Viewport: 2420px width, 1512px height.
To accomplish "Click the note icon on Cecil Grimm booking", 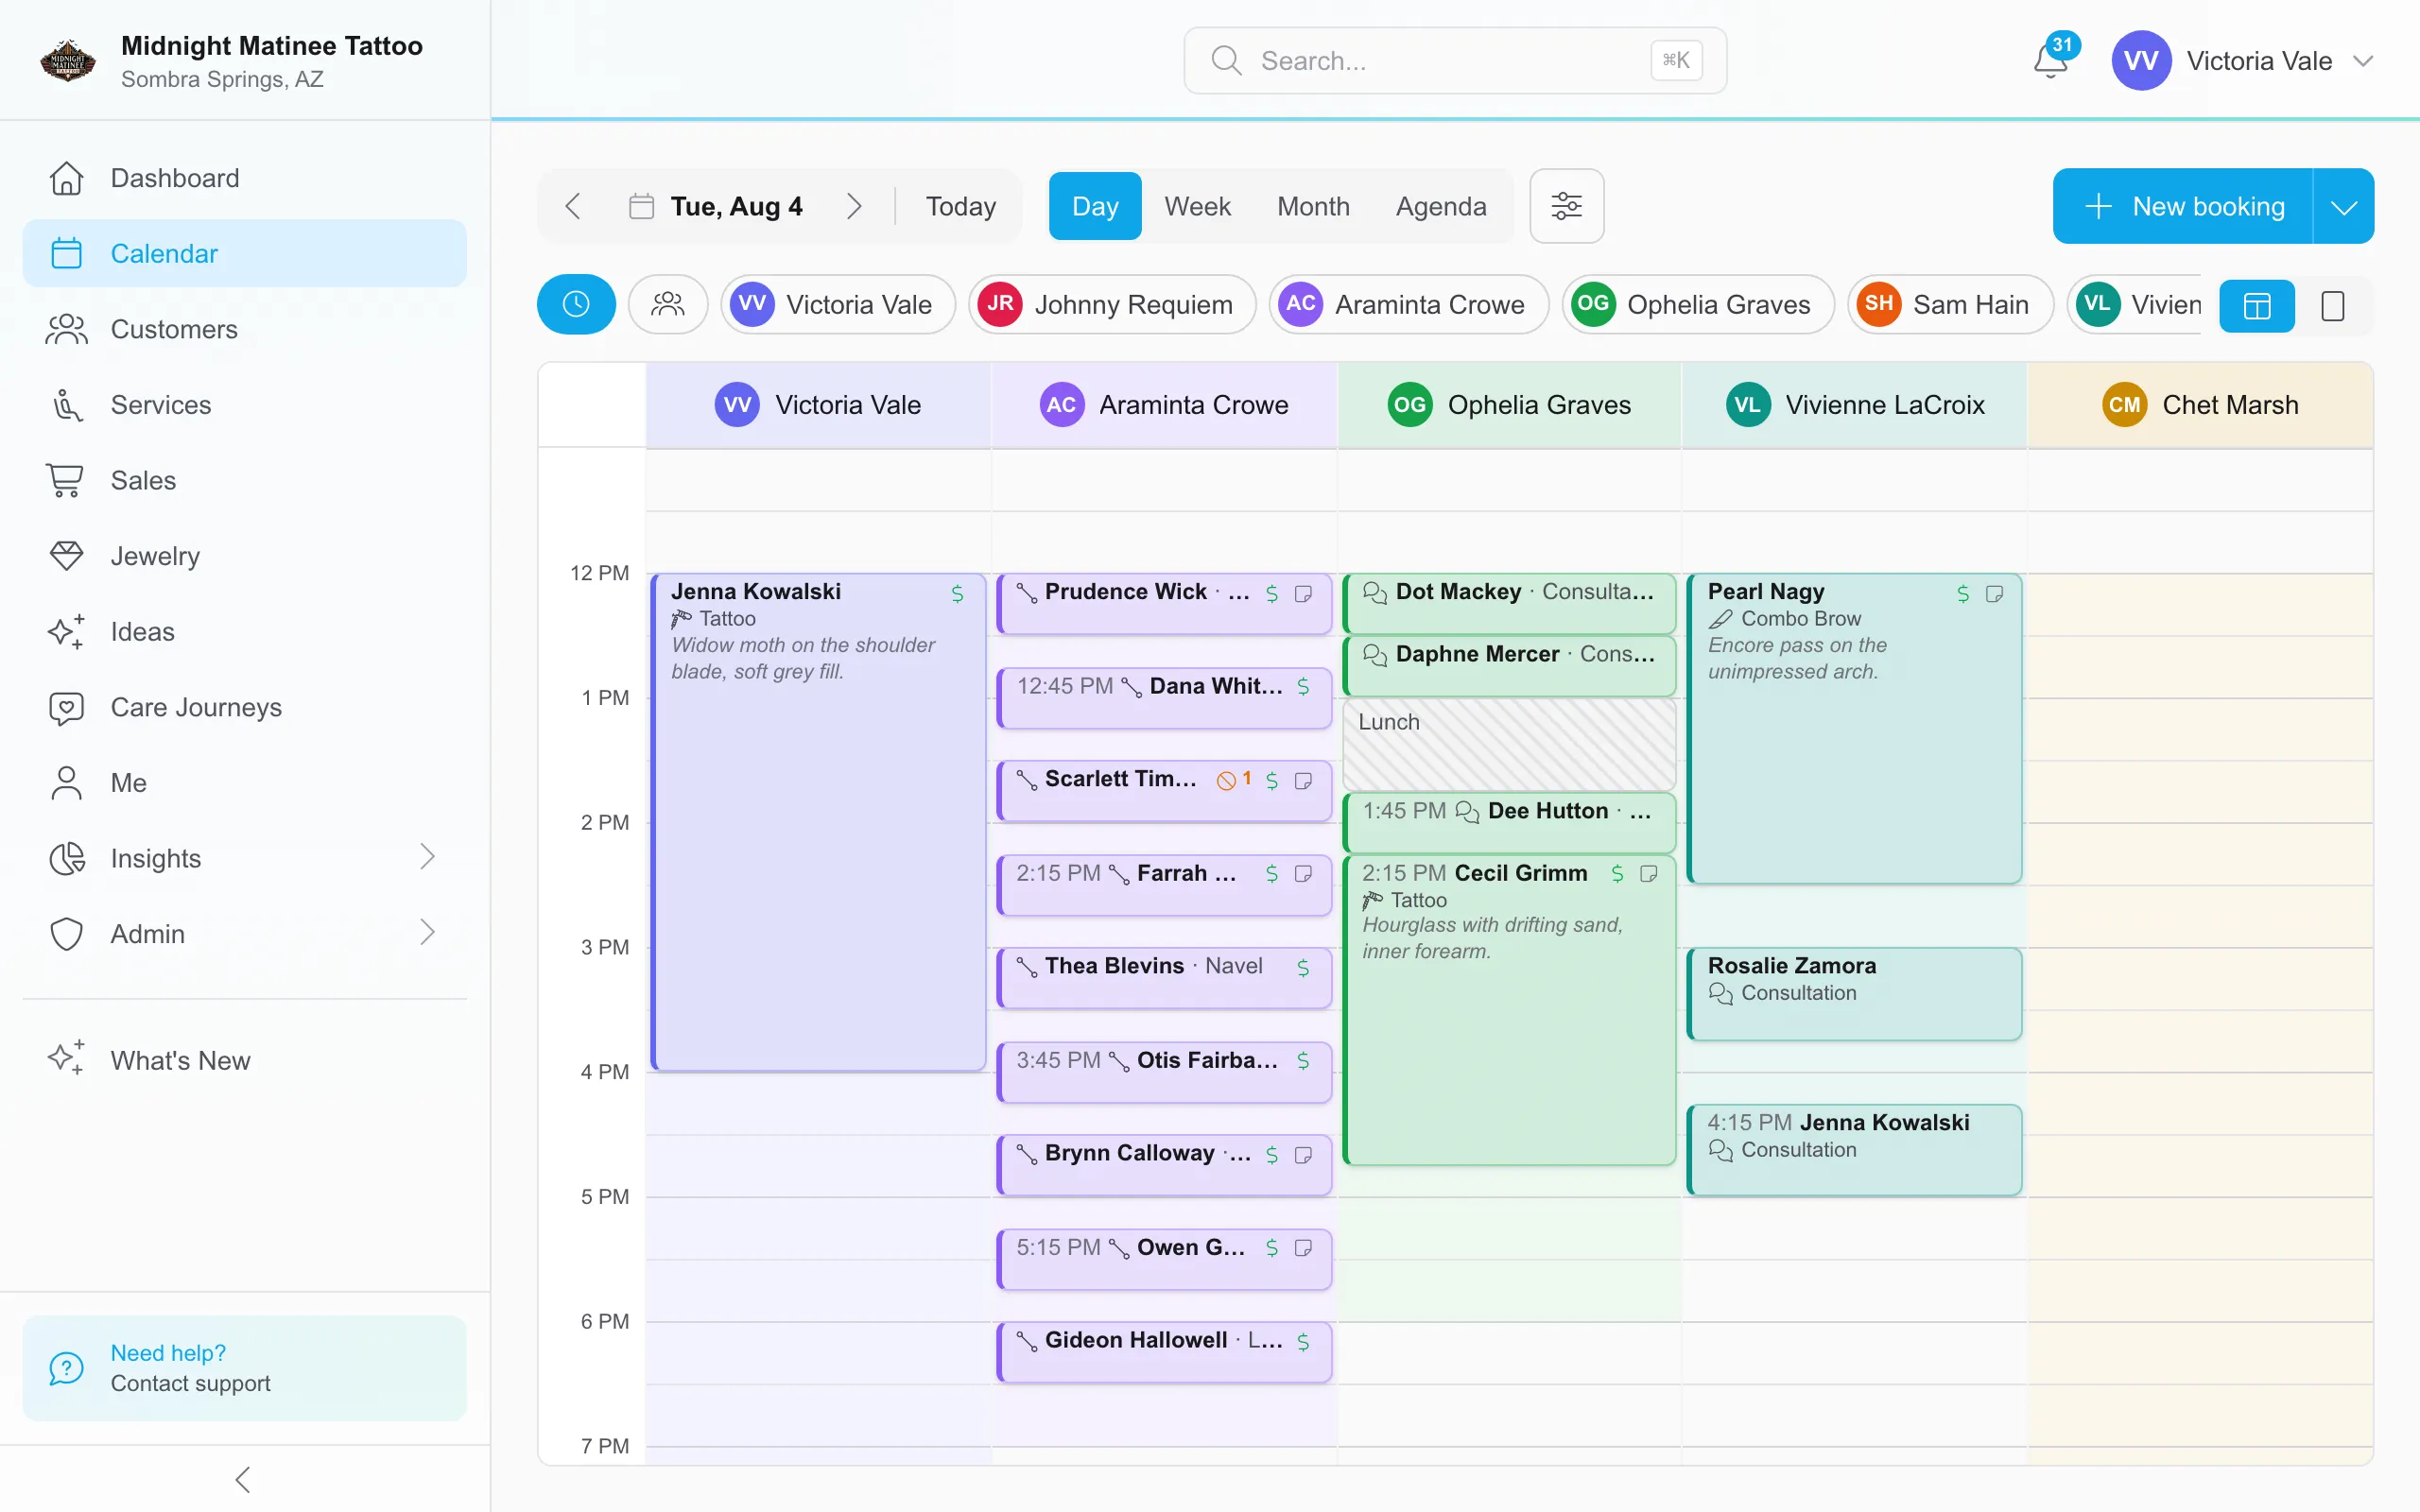I will point(1649,874).
